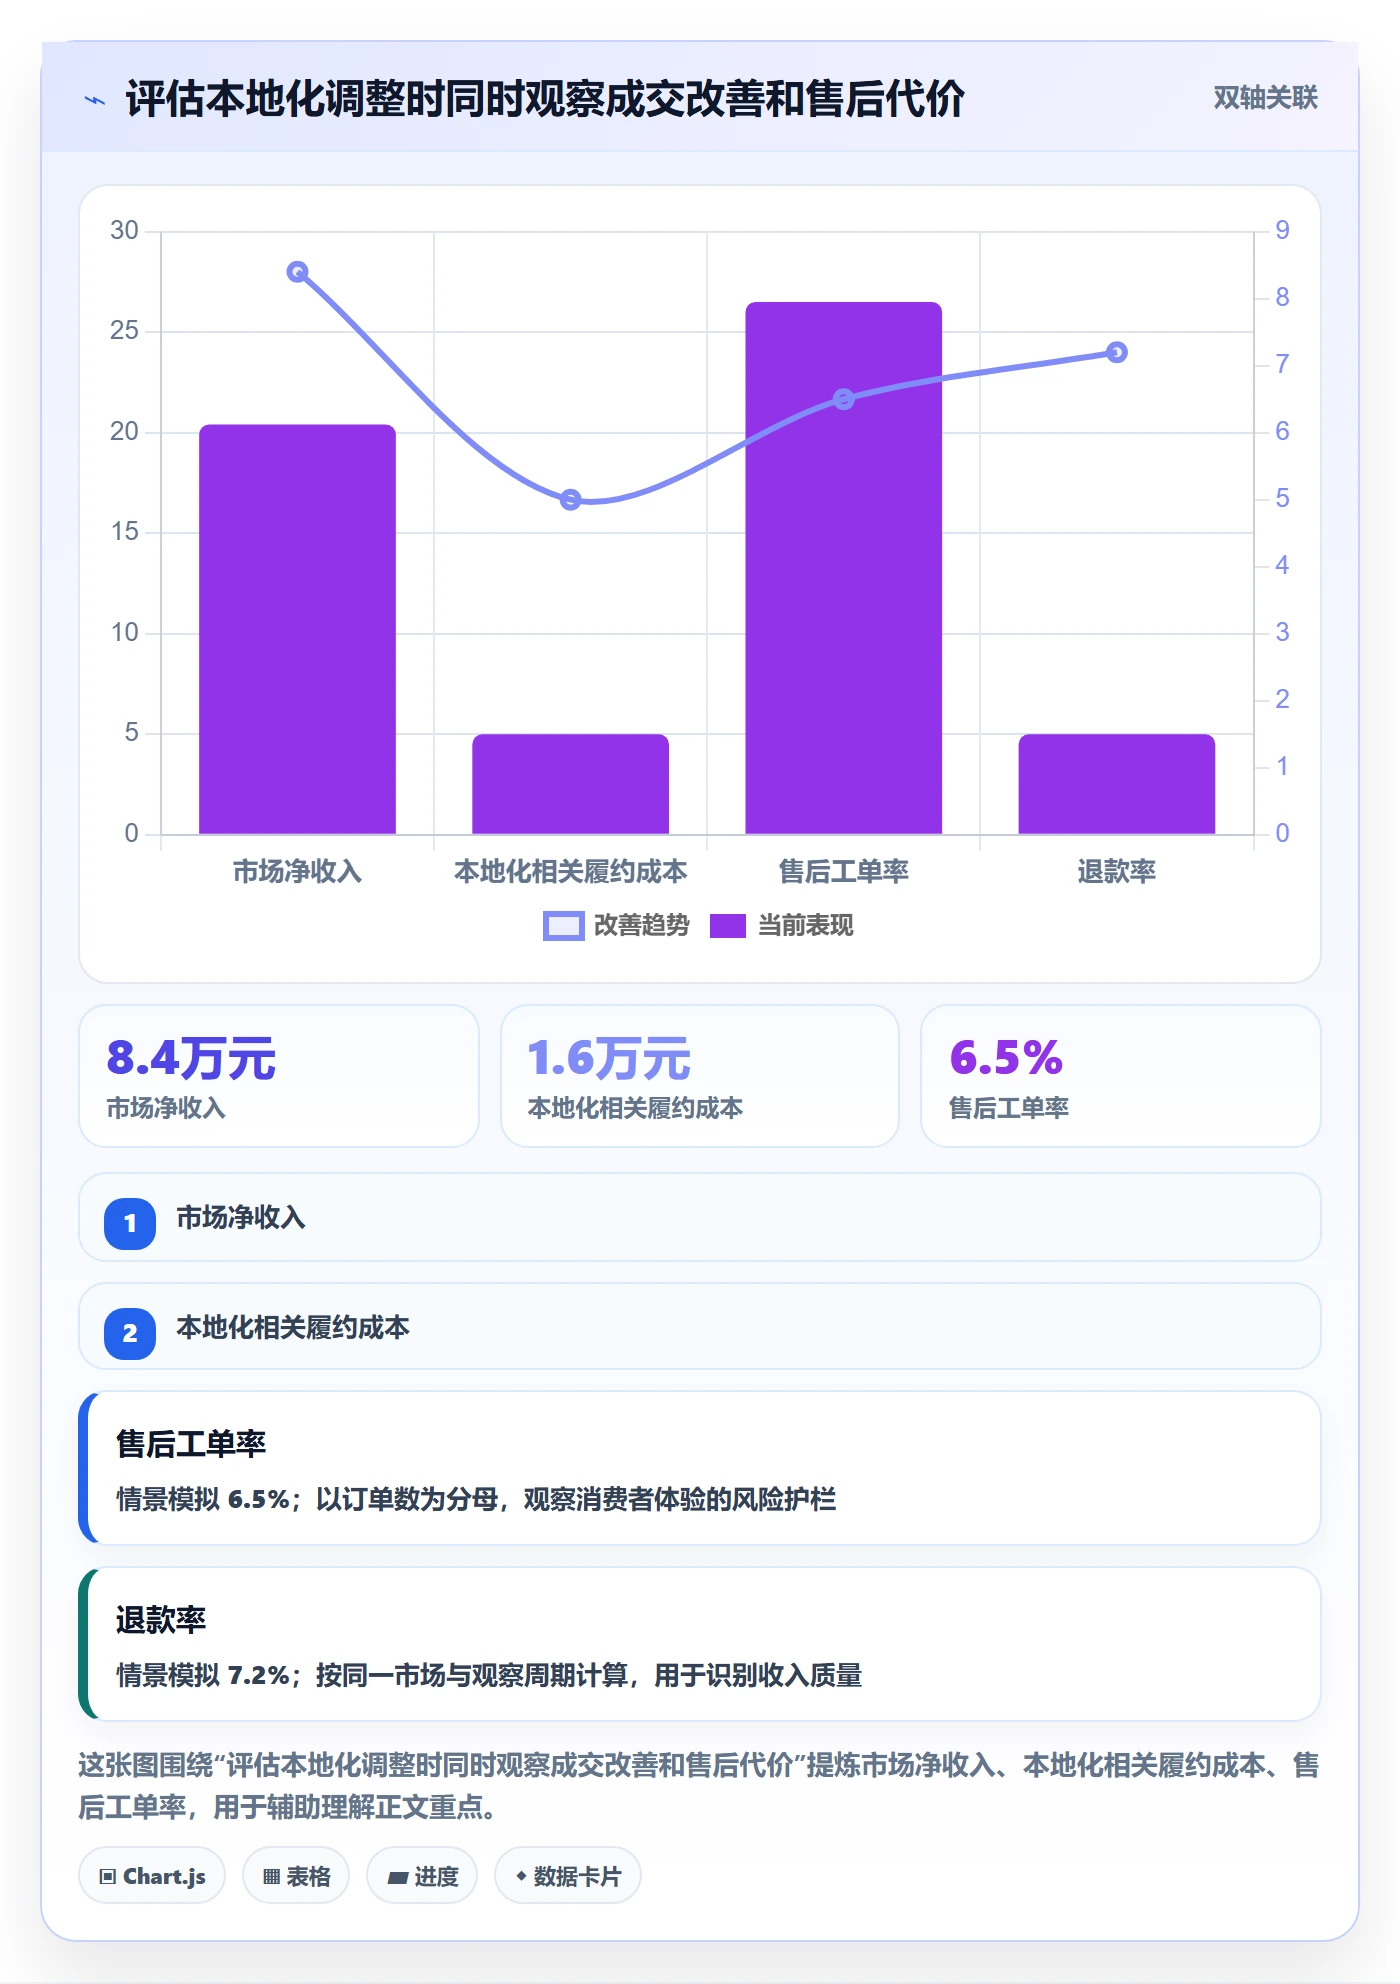Click the 退款率 purple bar
The height and width of the screenshot is (1984, 1400).
tap(1116, 784)
